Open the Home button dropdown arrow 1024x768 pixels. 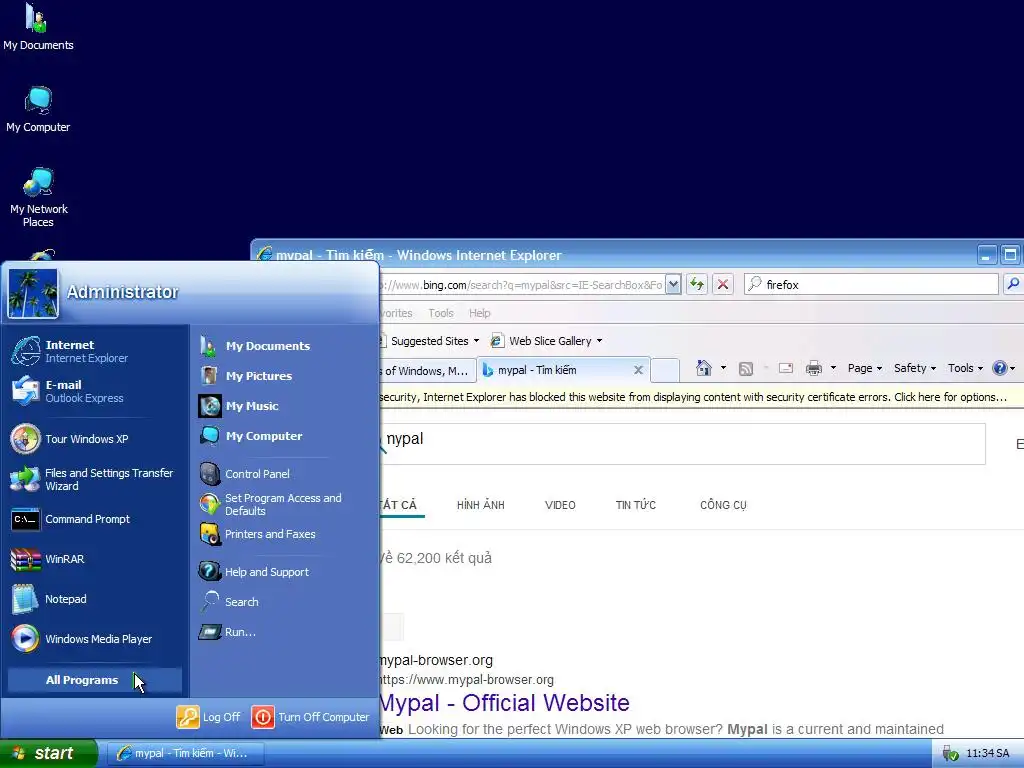click(x=723, y=368)
